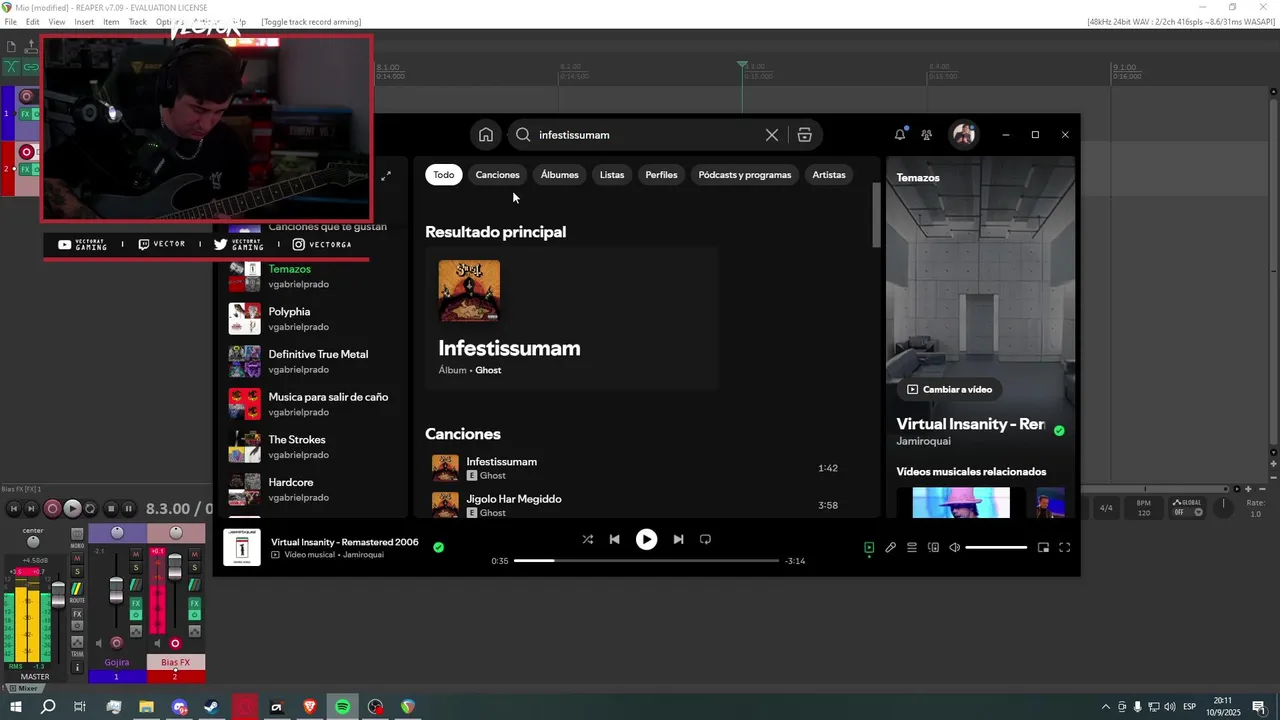This screenshot has height=720, width=1280.
Task: Open the Spotify queue icon
Action: tap(912, 547)
